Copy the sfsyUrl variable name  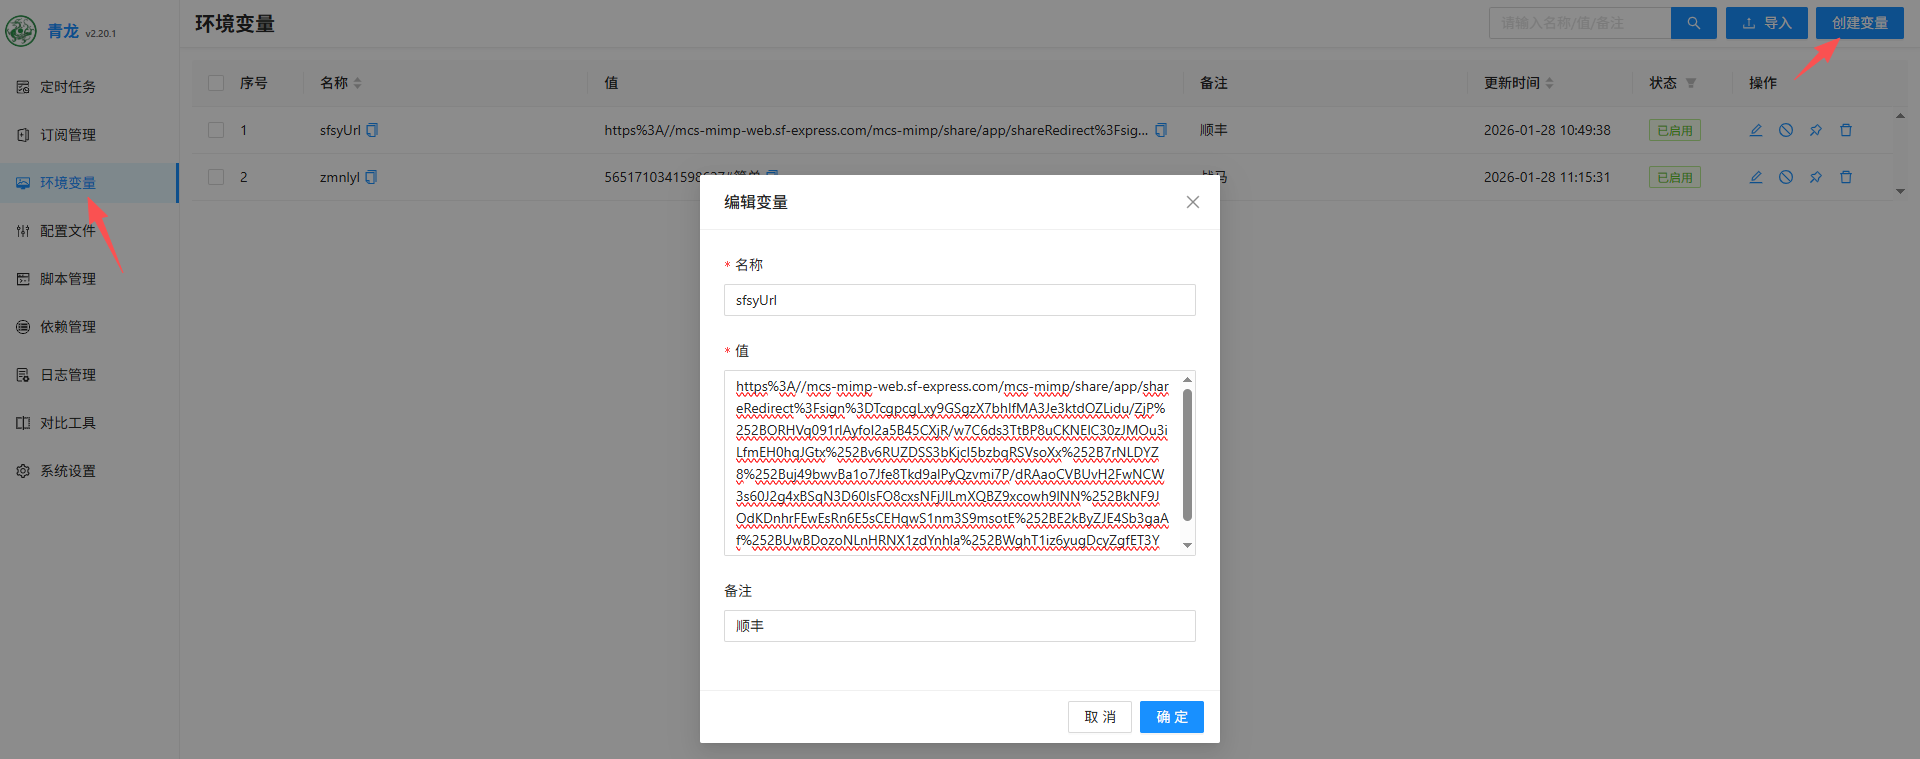372,130
